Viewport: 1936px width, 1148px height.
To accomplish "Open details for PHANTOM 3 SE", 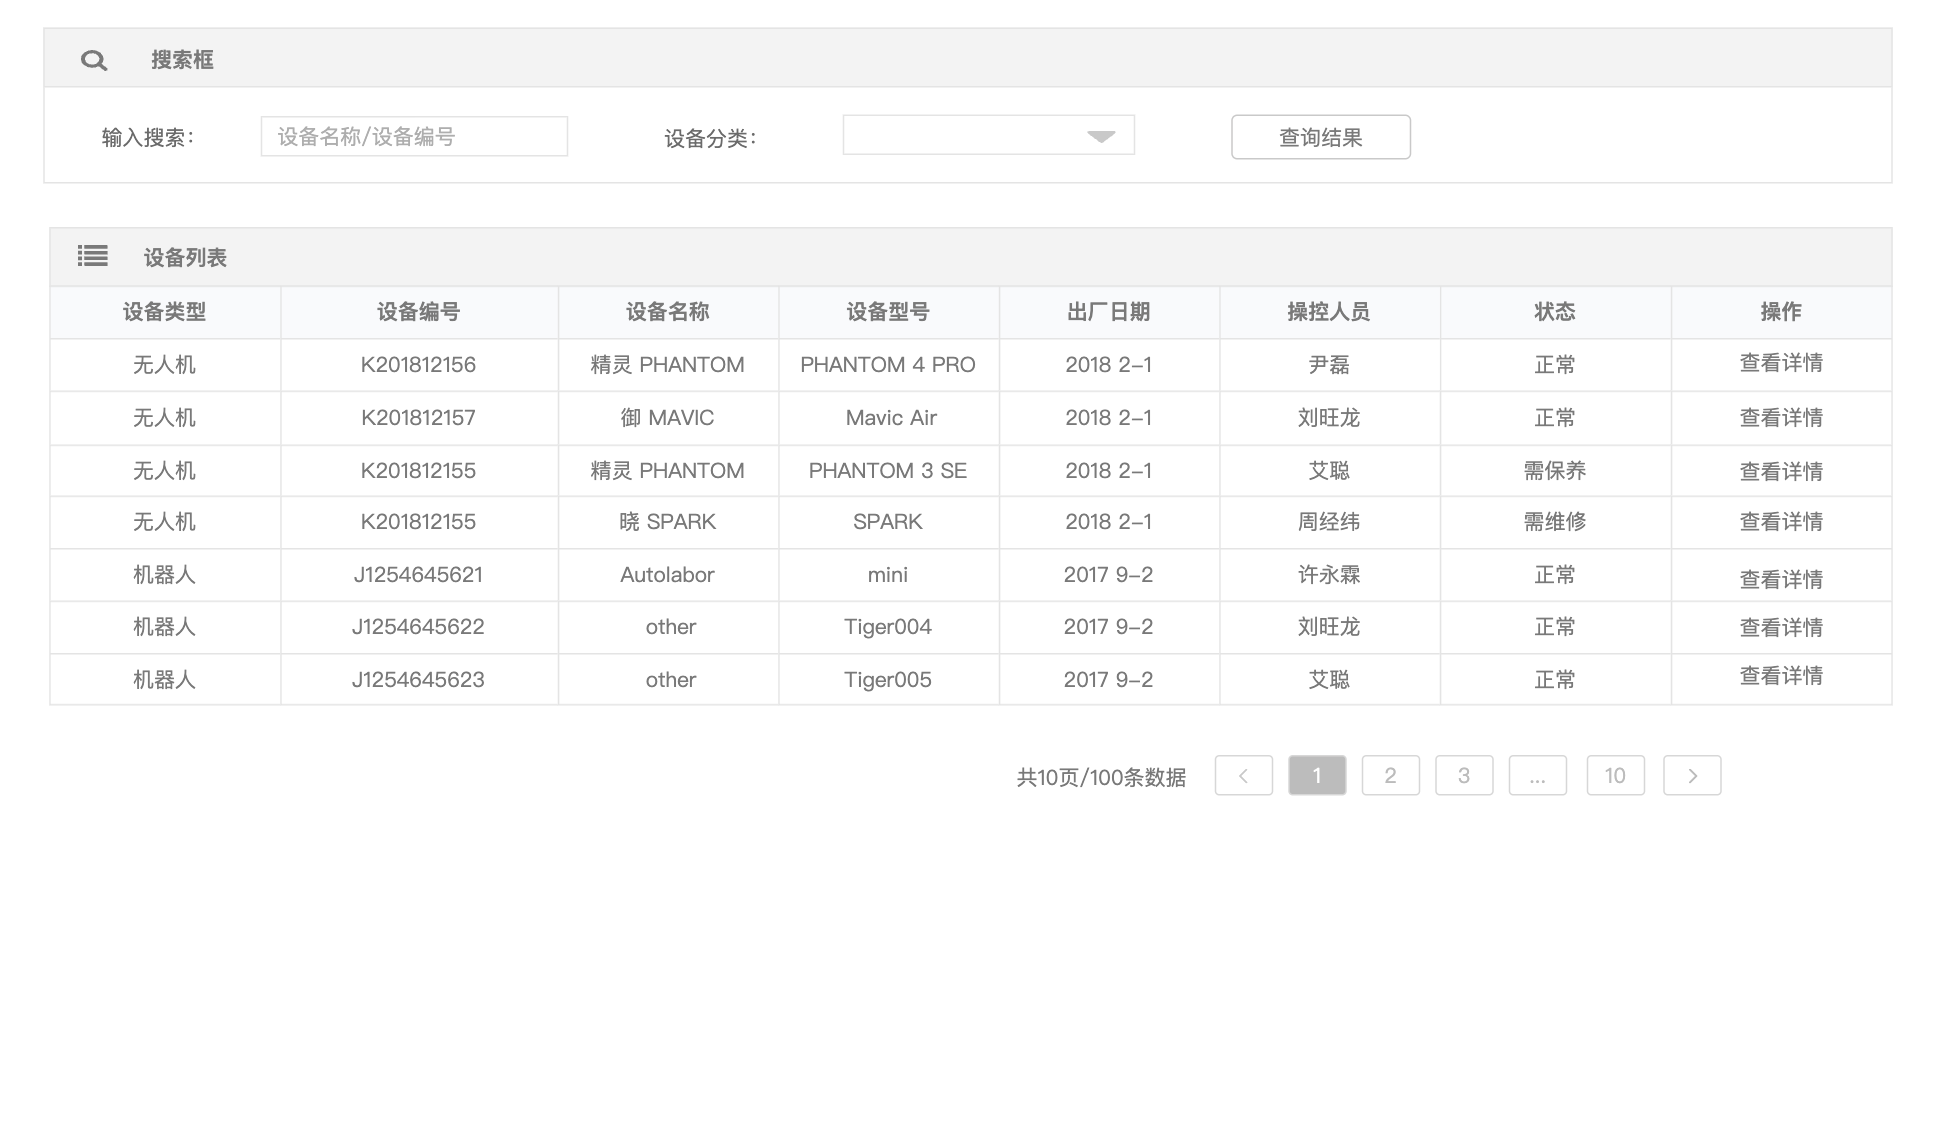I will pos(1780,471).
